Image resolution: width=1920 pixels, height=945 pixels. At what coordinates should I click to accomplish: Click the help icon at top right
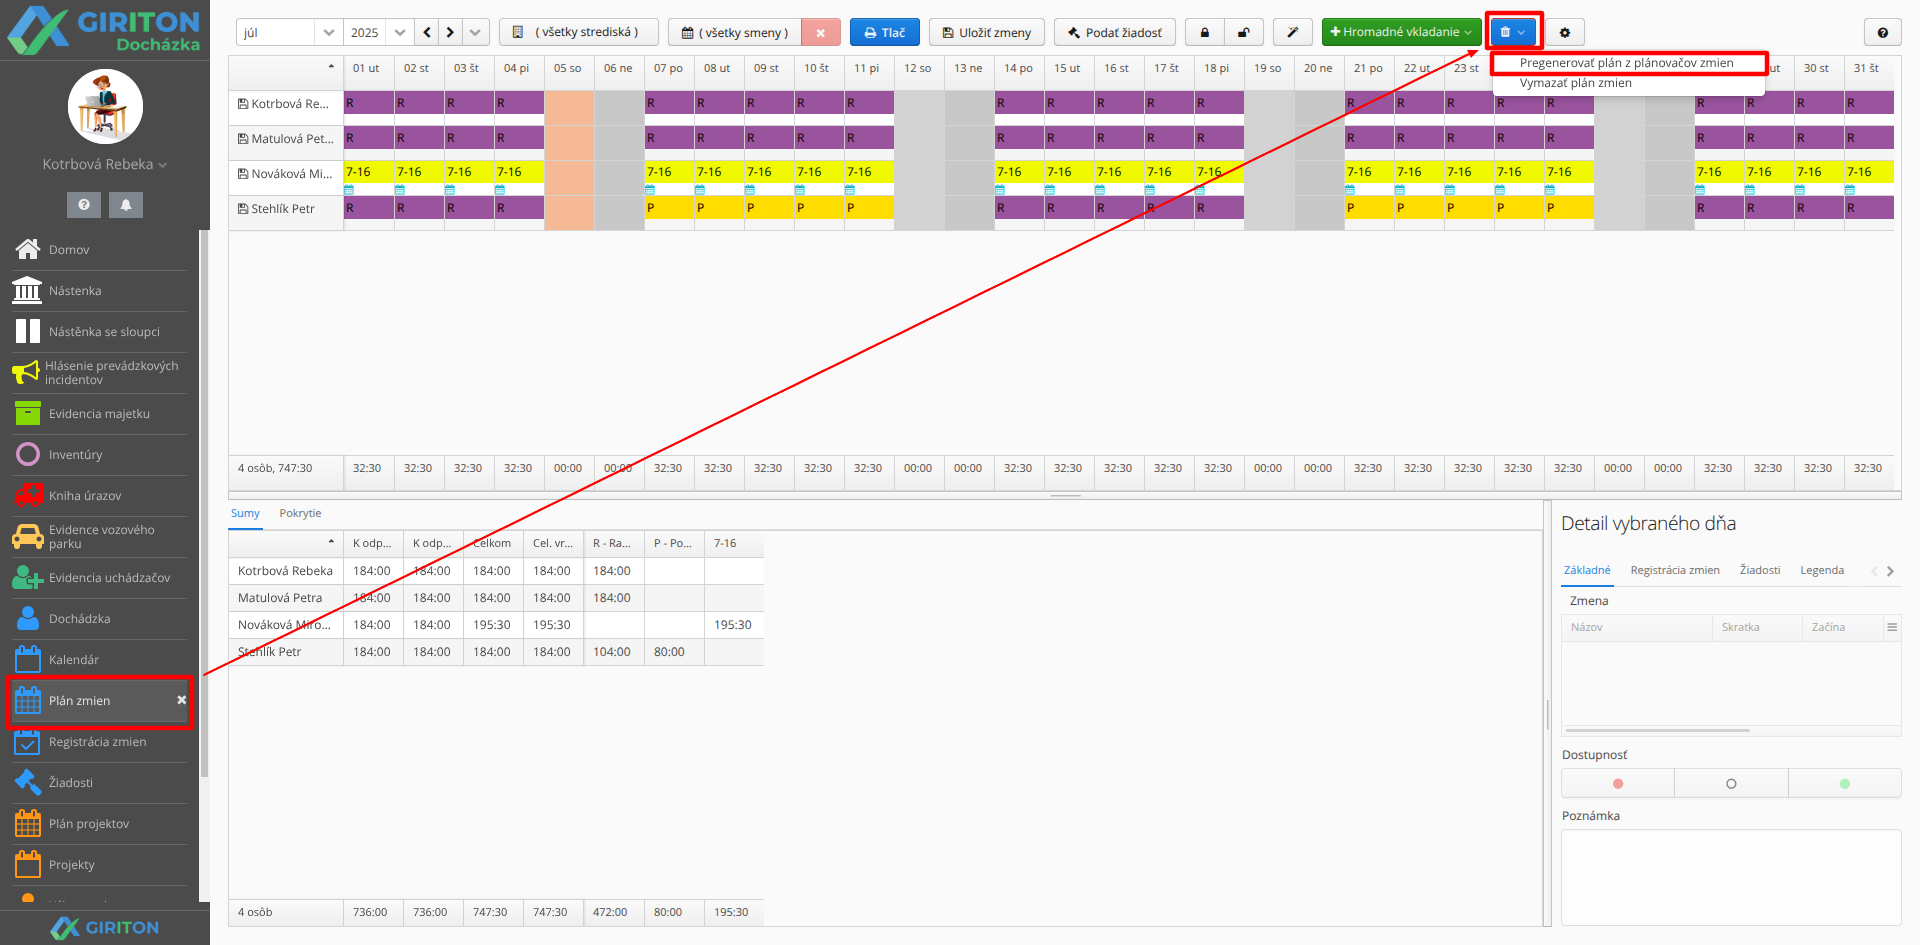tap(1883, 32)
